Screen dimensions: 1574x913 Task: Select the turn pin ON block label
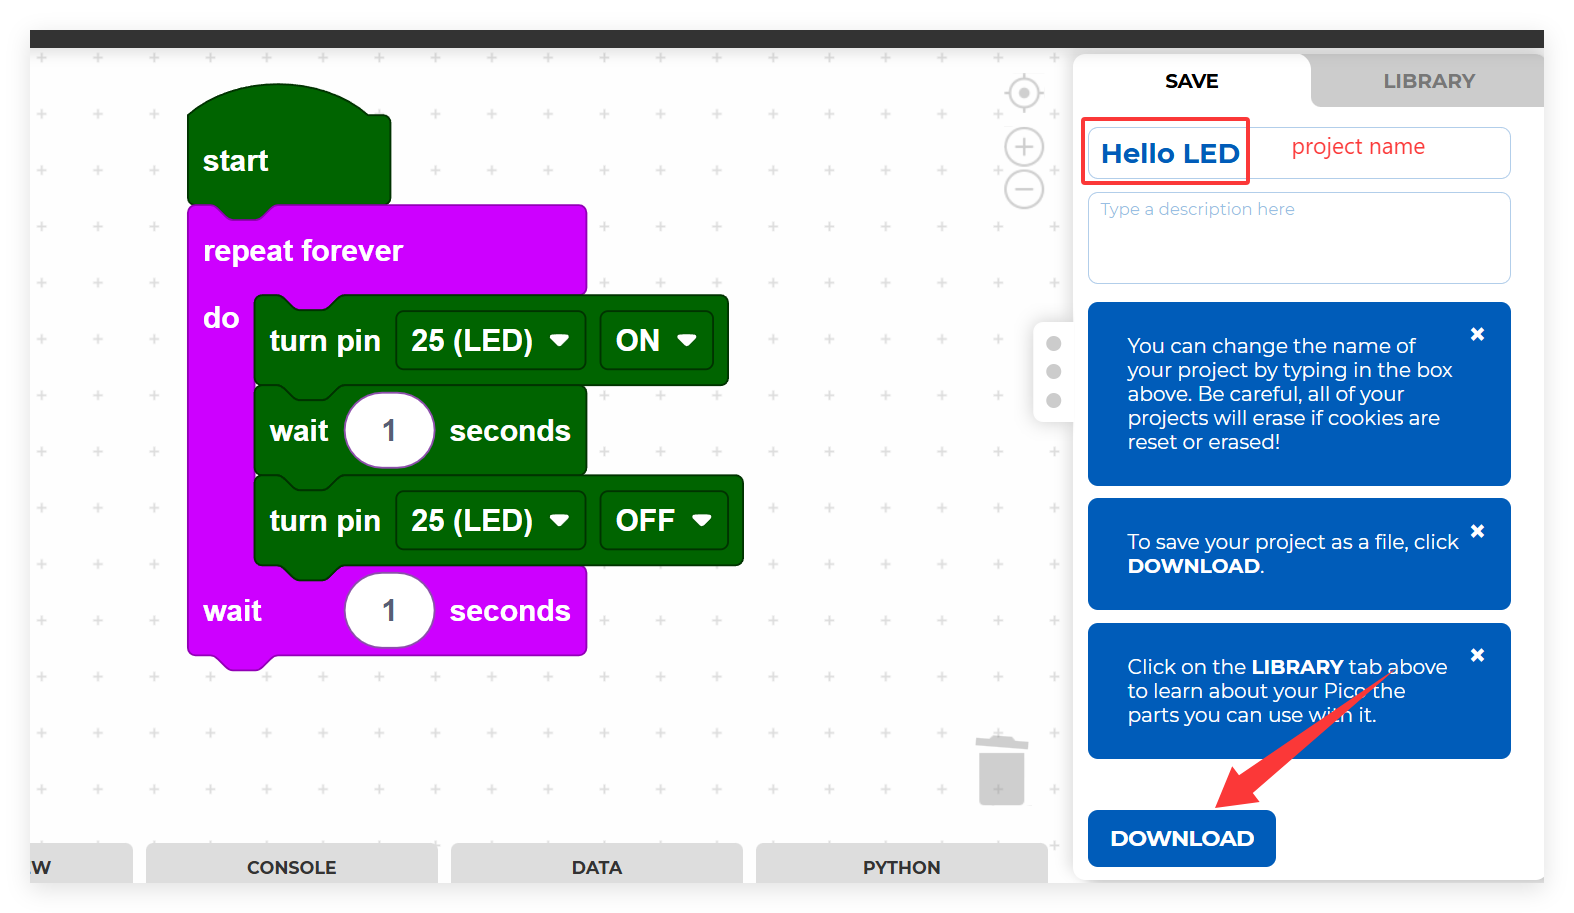point(325,341)
